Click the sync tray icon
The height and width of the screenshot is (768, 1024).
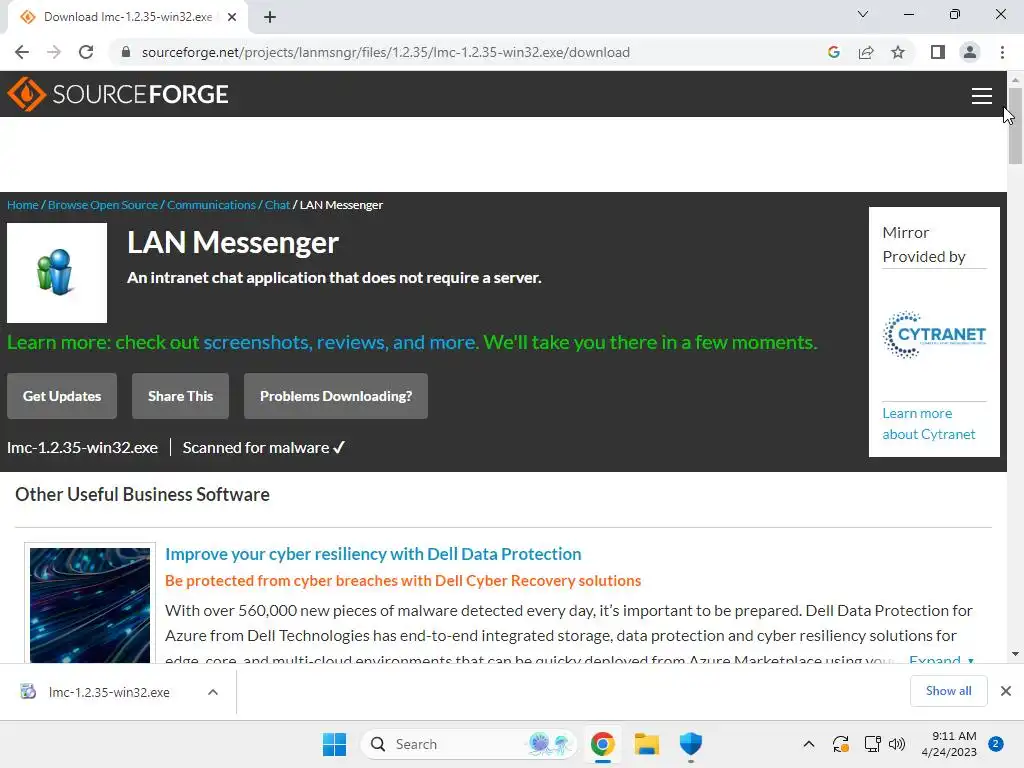(840, 744)
